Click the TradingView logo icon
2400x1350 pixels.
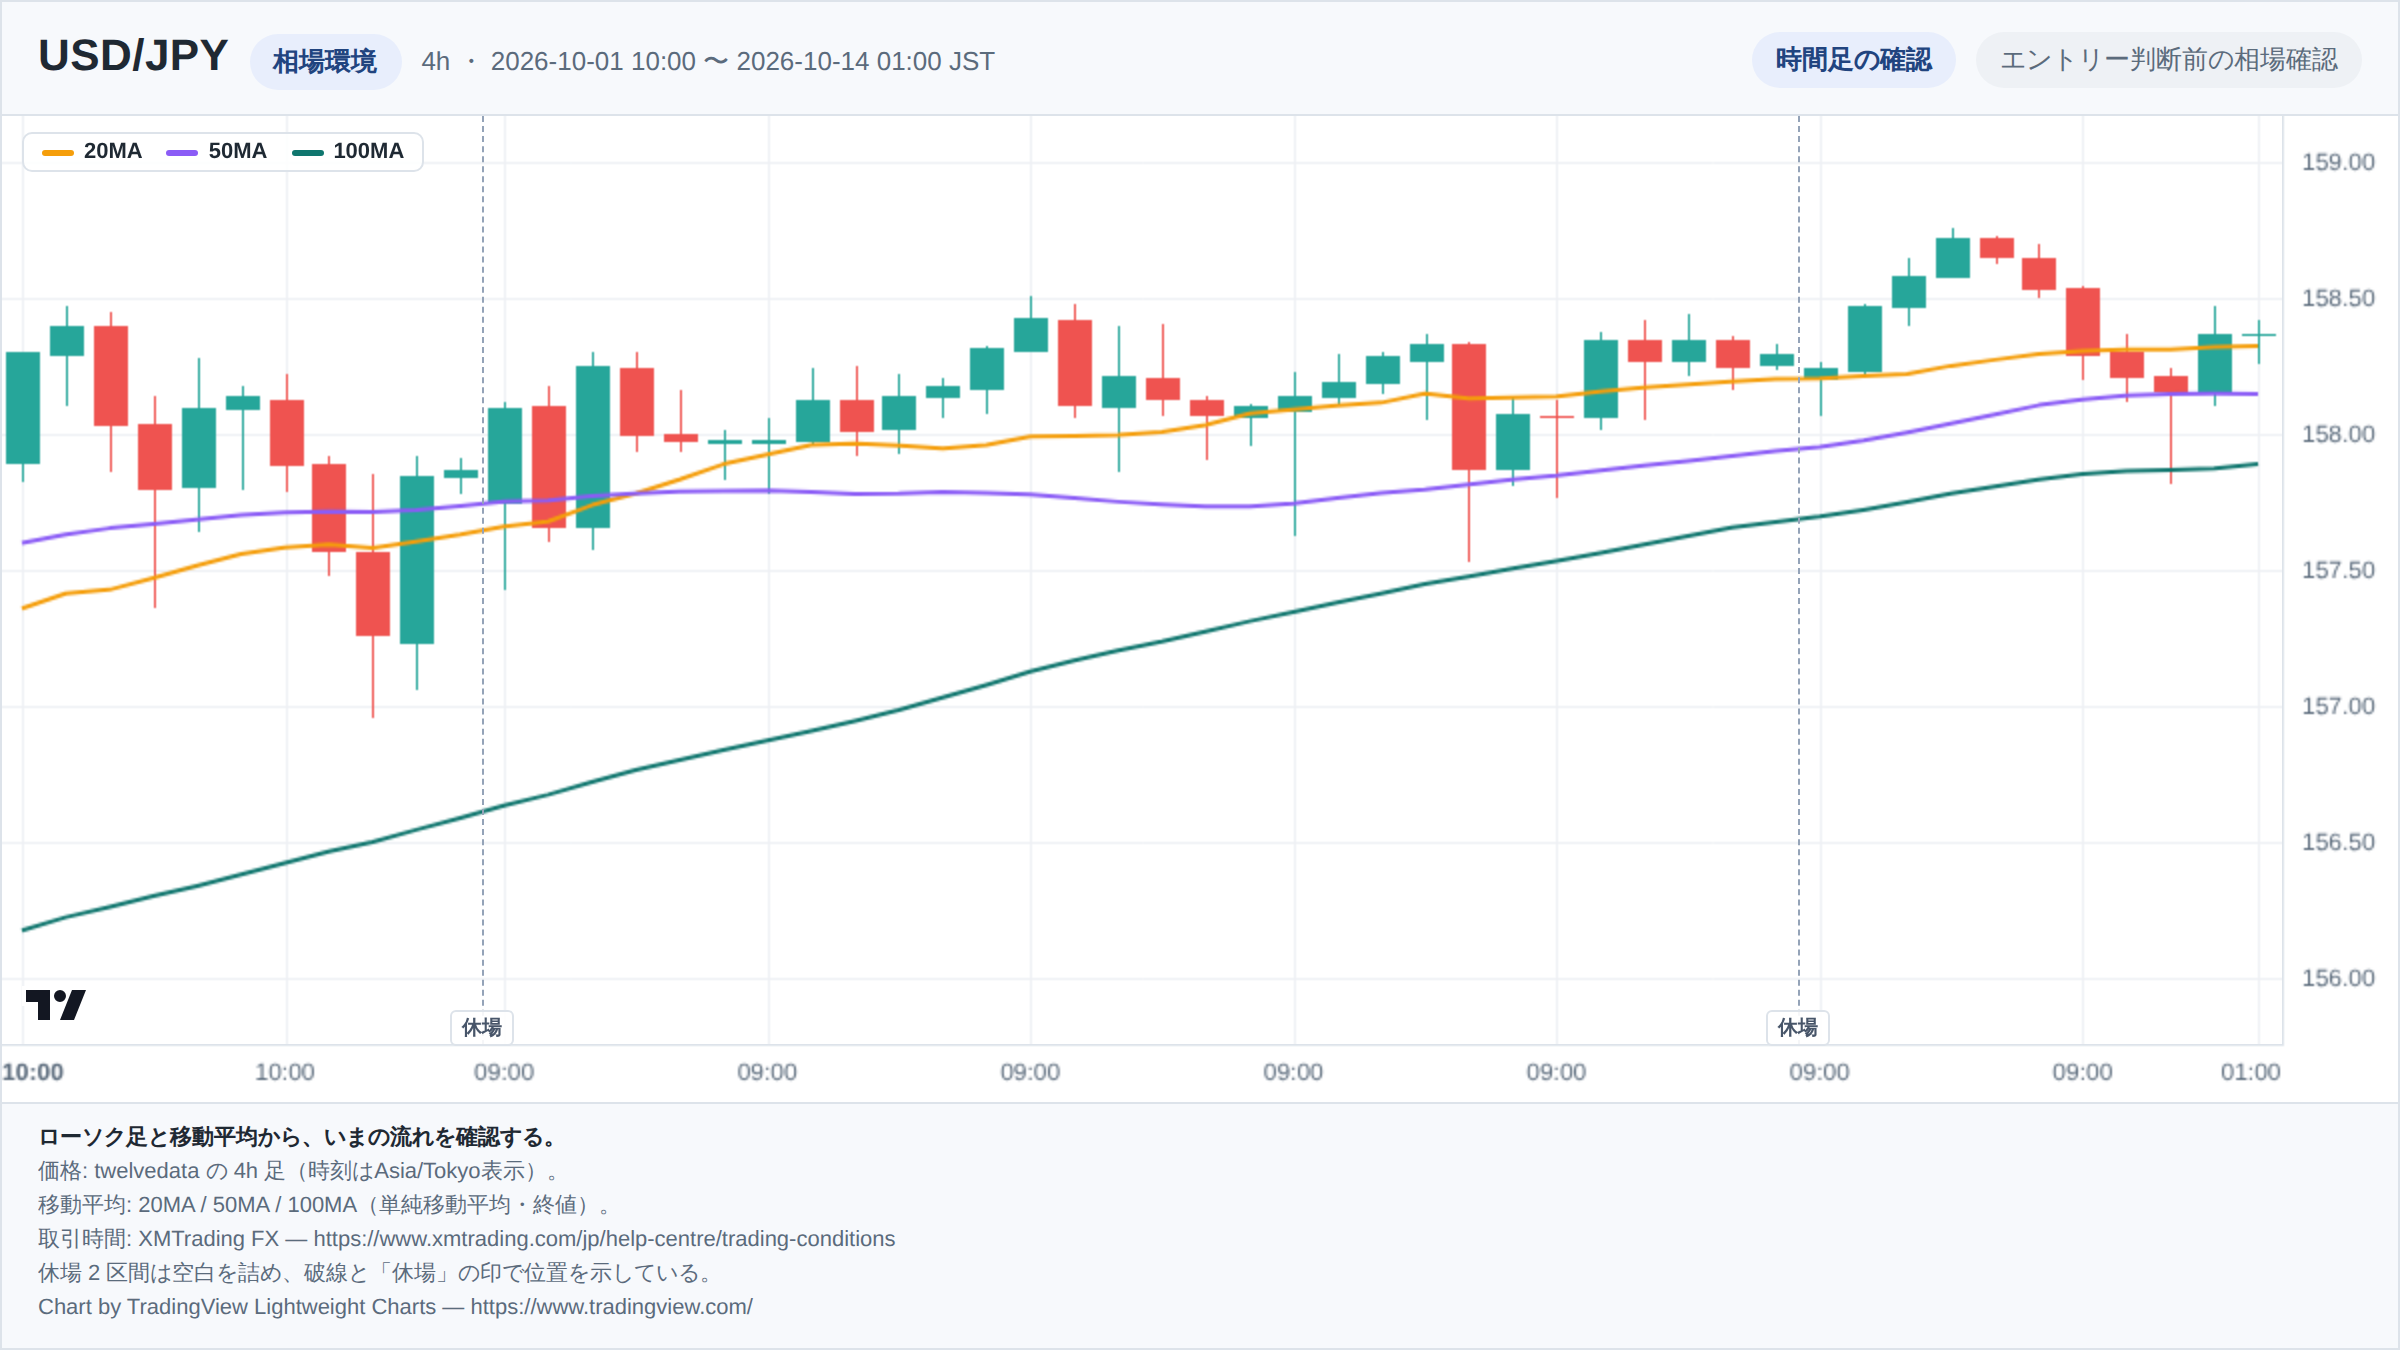point(55,1004)
